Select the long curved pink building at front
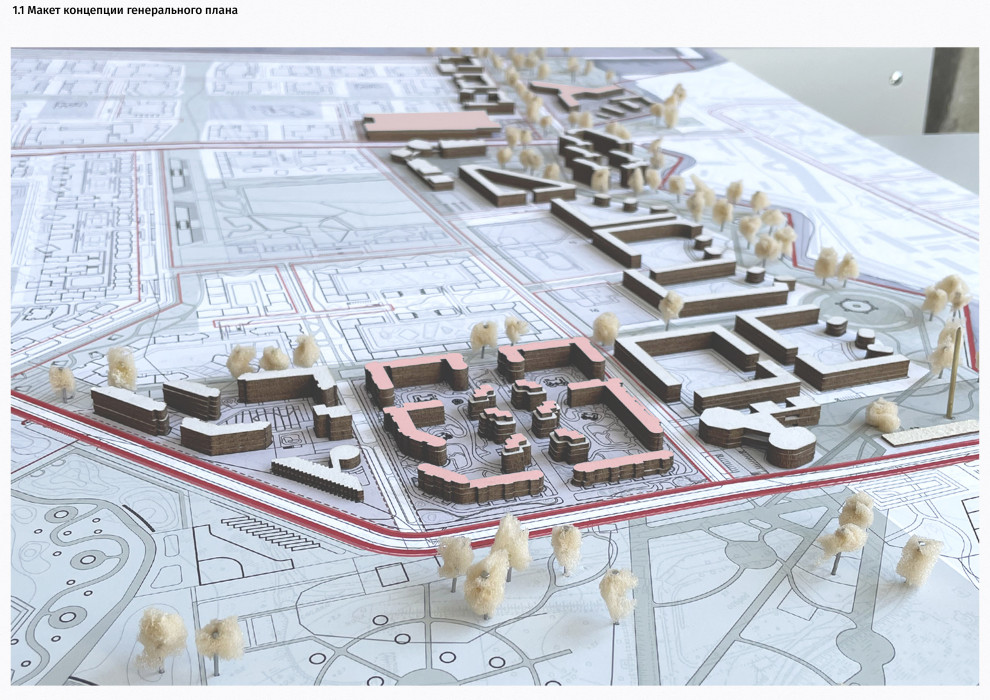The height and width of the screenshot is (700, 990). (480, 483)
